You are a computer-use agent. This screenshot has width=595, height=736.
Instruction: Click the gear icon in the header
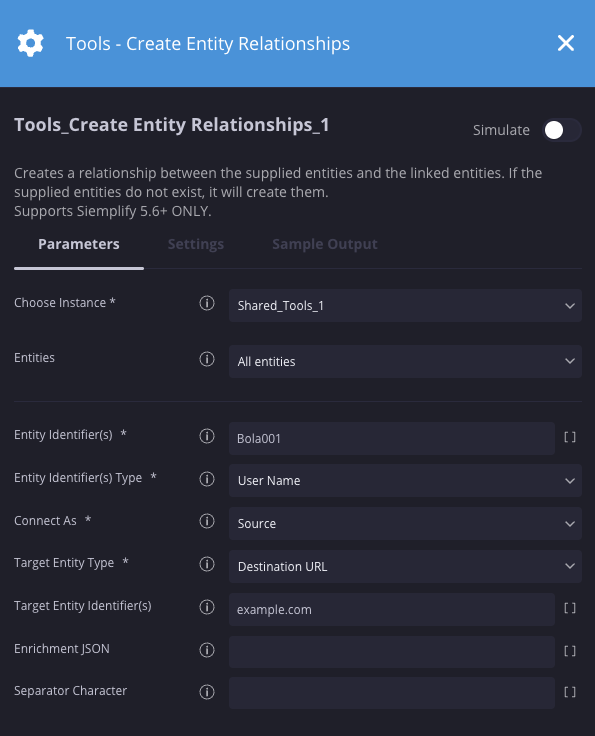[x=31, y=43]
